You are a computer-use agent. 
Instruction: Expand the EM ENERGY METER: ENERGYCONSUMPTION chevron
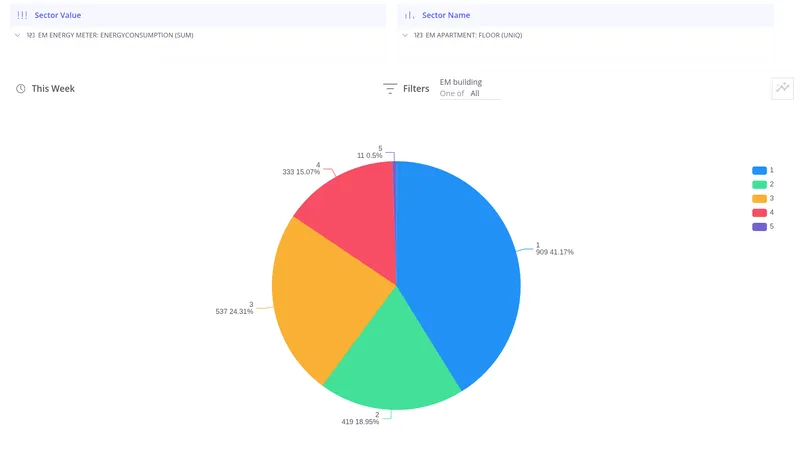tap(17, 35)
